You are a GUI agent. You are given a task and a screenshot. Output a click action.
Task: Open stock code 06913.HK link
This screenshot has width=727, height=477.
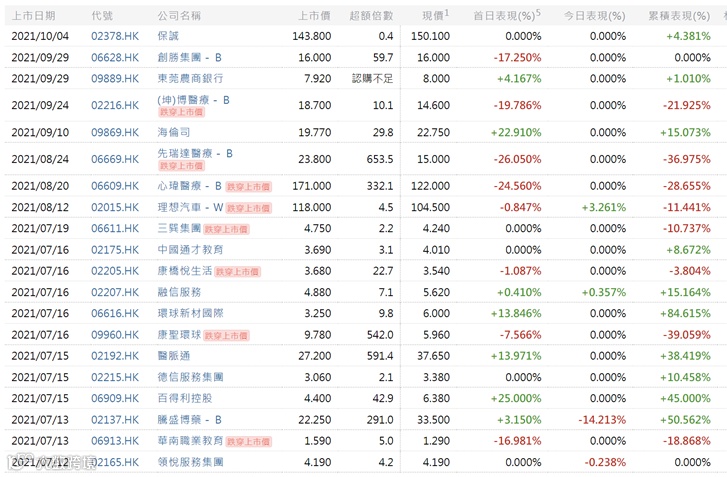click(x=115, y=441)
